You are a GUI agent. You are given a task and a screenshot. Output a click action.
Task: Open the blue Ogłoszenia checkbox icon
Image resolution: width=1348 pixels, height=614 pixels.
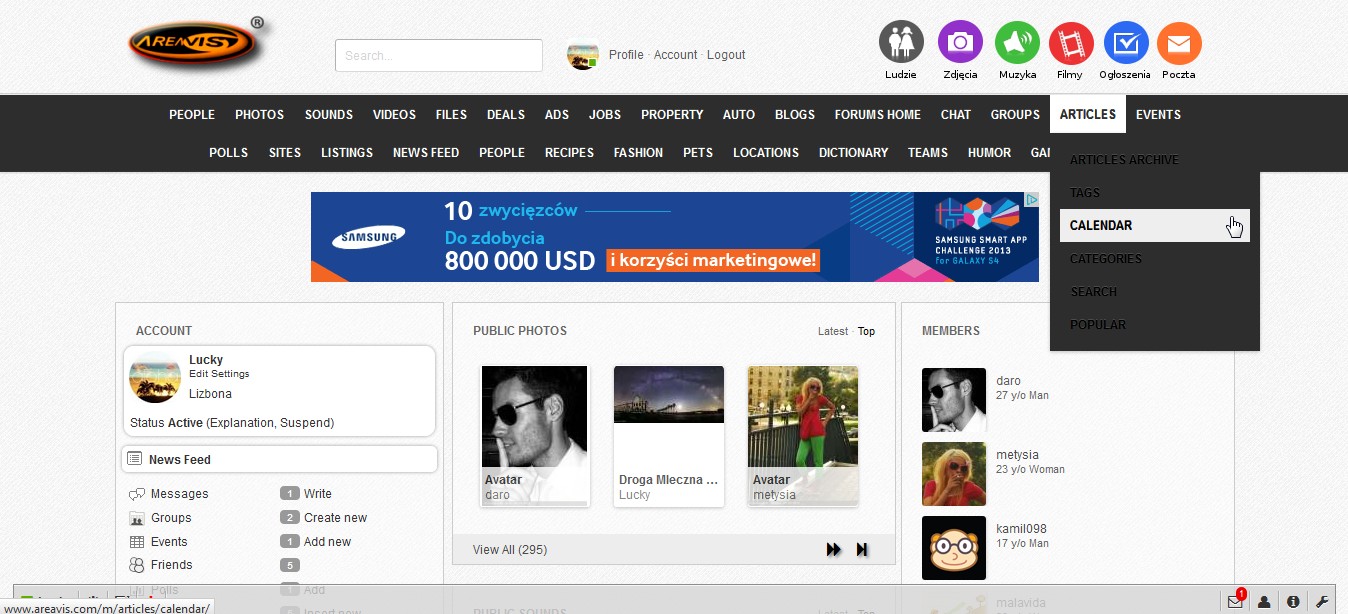[1125, 43]
